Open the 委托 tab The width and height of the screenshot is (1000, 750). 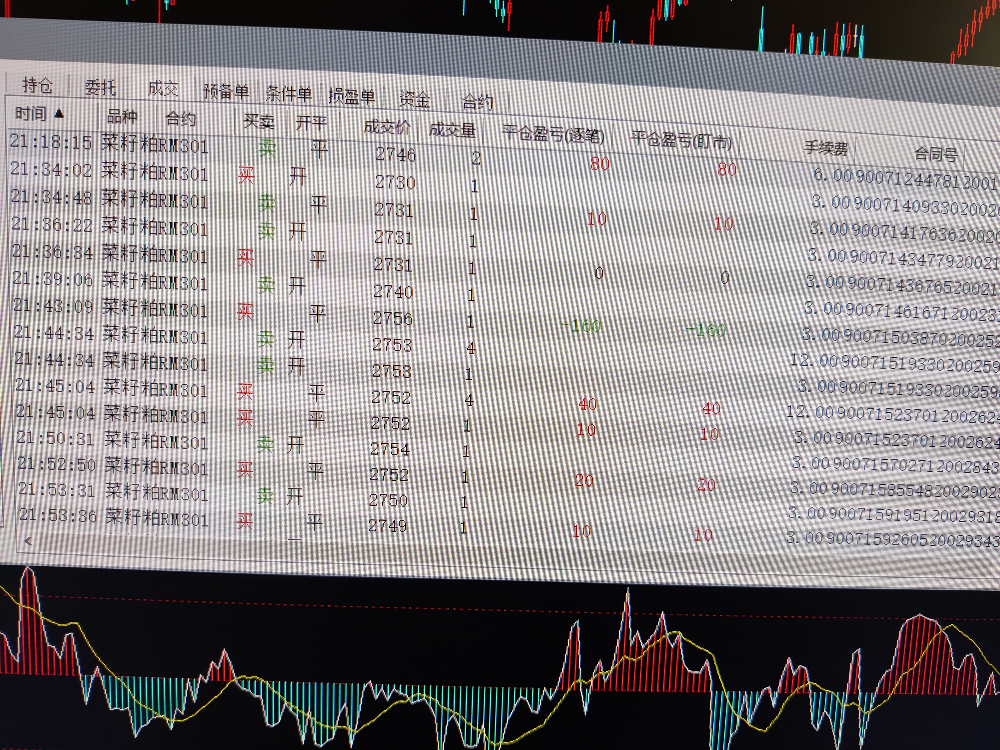[x=100, y=87]
